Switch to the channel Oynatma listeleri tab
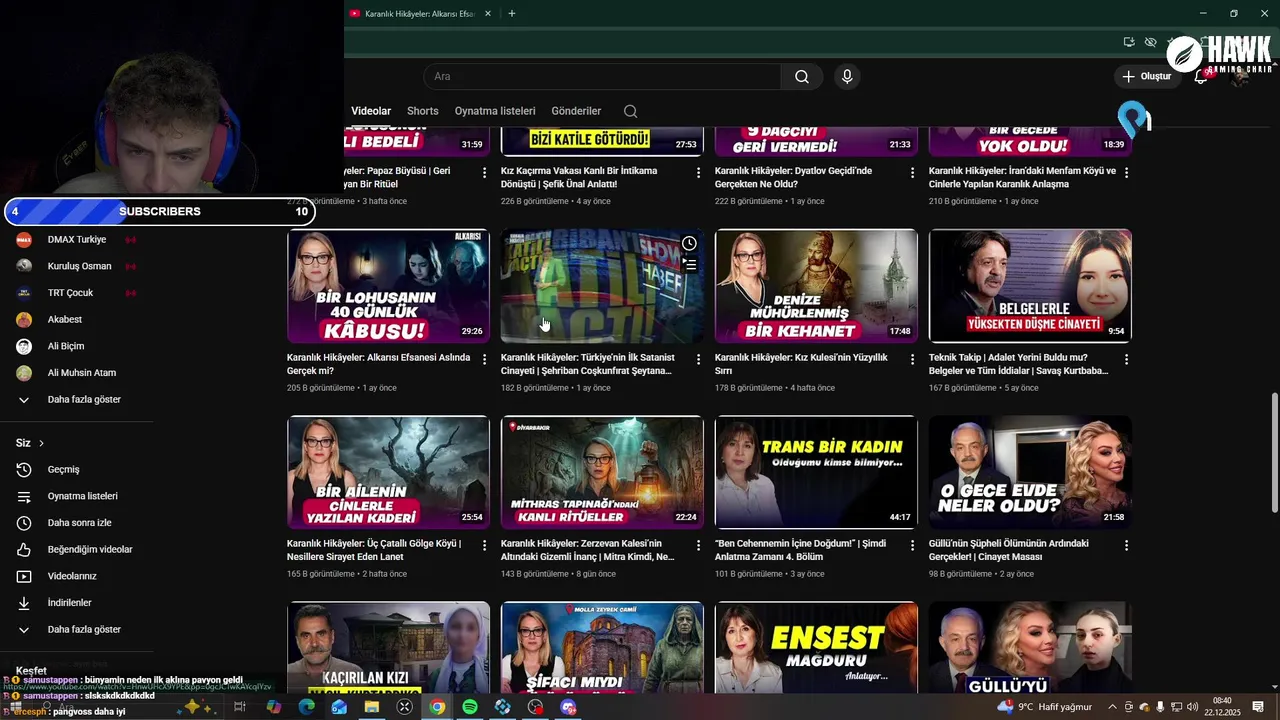The width and height of the screenshot is (1280, 720). pyautogui.click(x=495, y=111)
